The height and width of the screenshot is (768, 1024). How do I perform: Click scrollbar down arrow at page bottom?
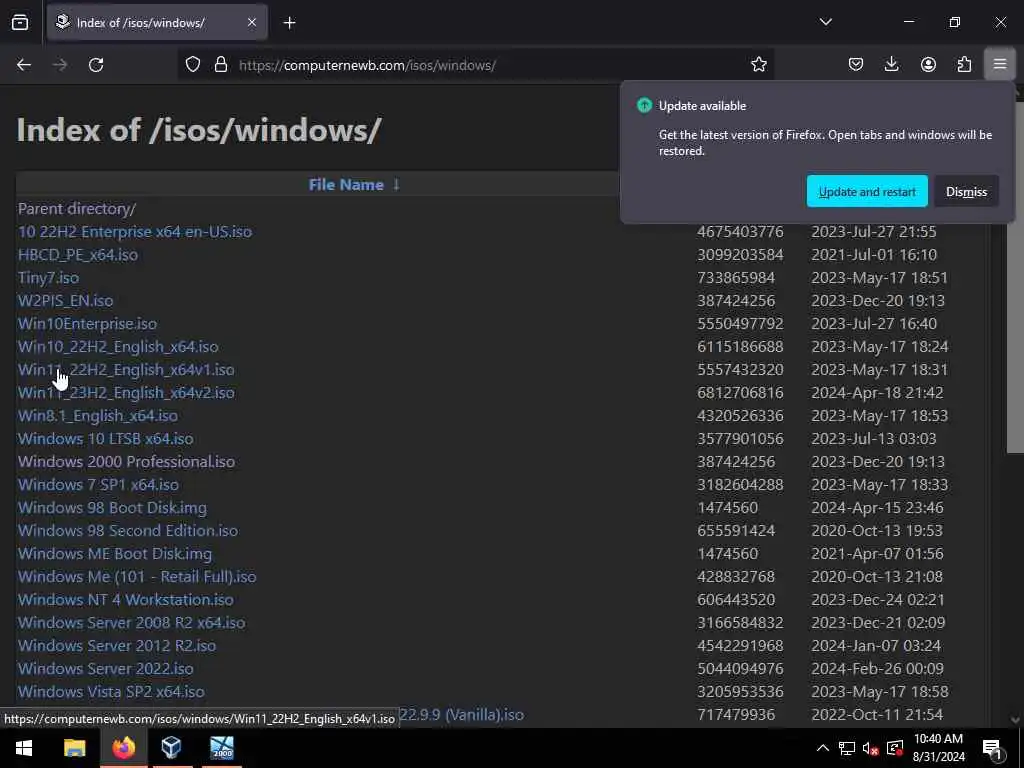tap(1015, 720)
